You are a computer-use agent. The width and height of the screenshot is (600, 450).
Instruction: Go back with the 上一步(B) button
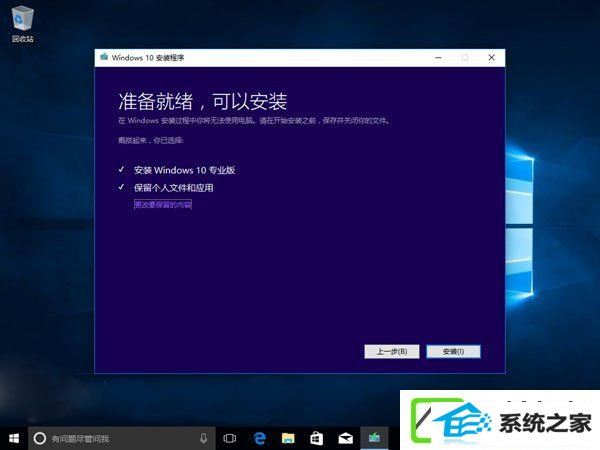[392, 351]
